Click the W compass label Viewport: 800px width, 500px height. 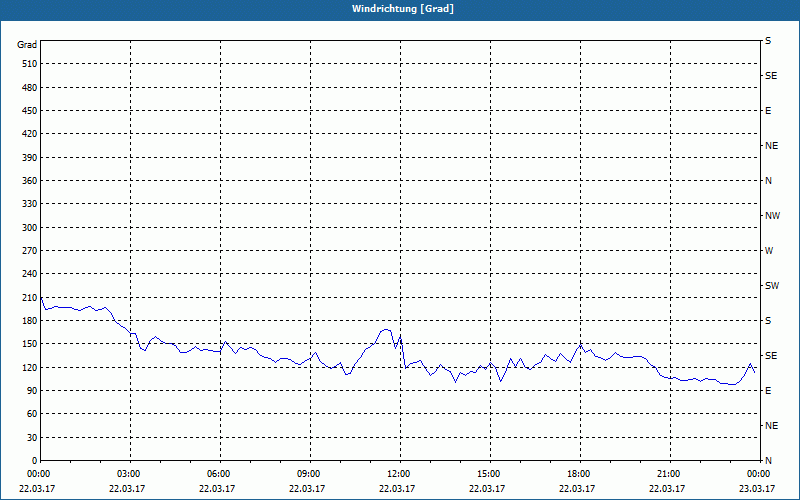769,251
